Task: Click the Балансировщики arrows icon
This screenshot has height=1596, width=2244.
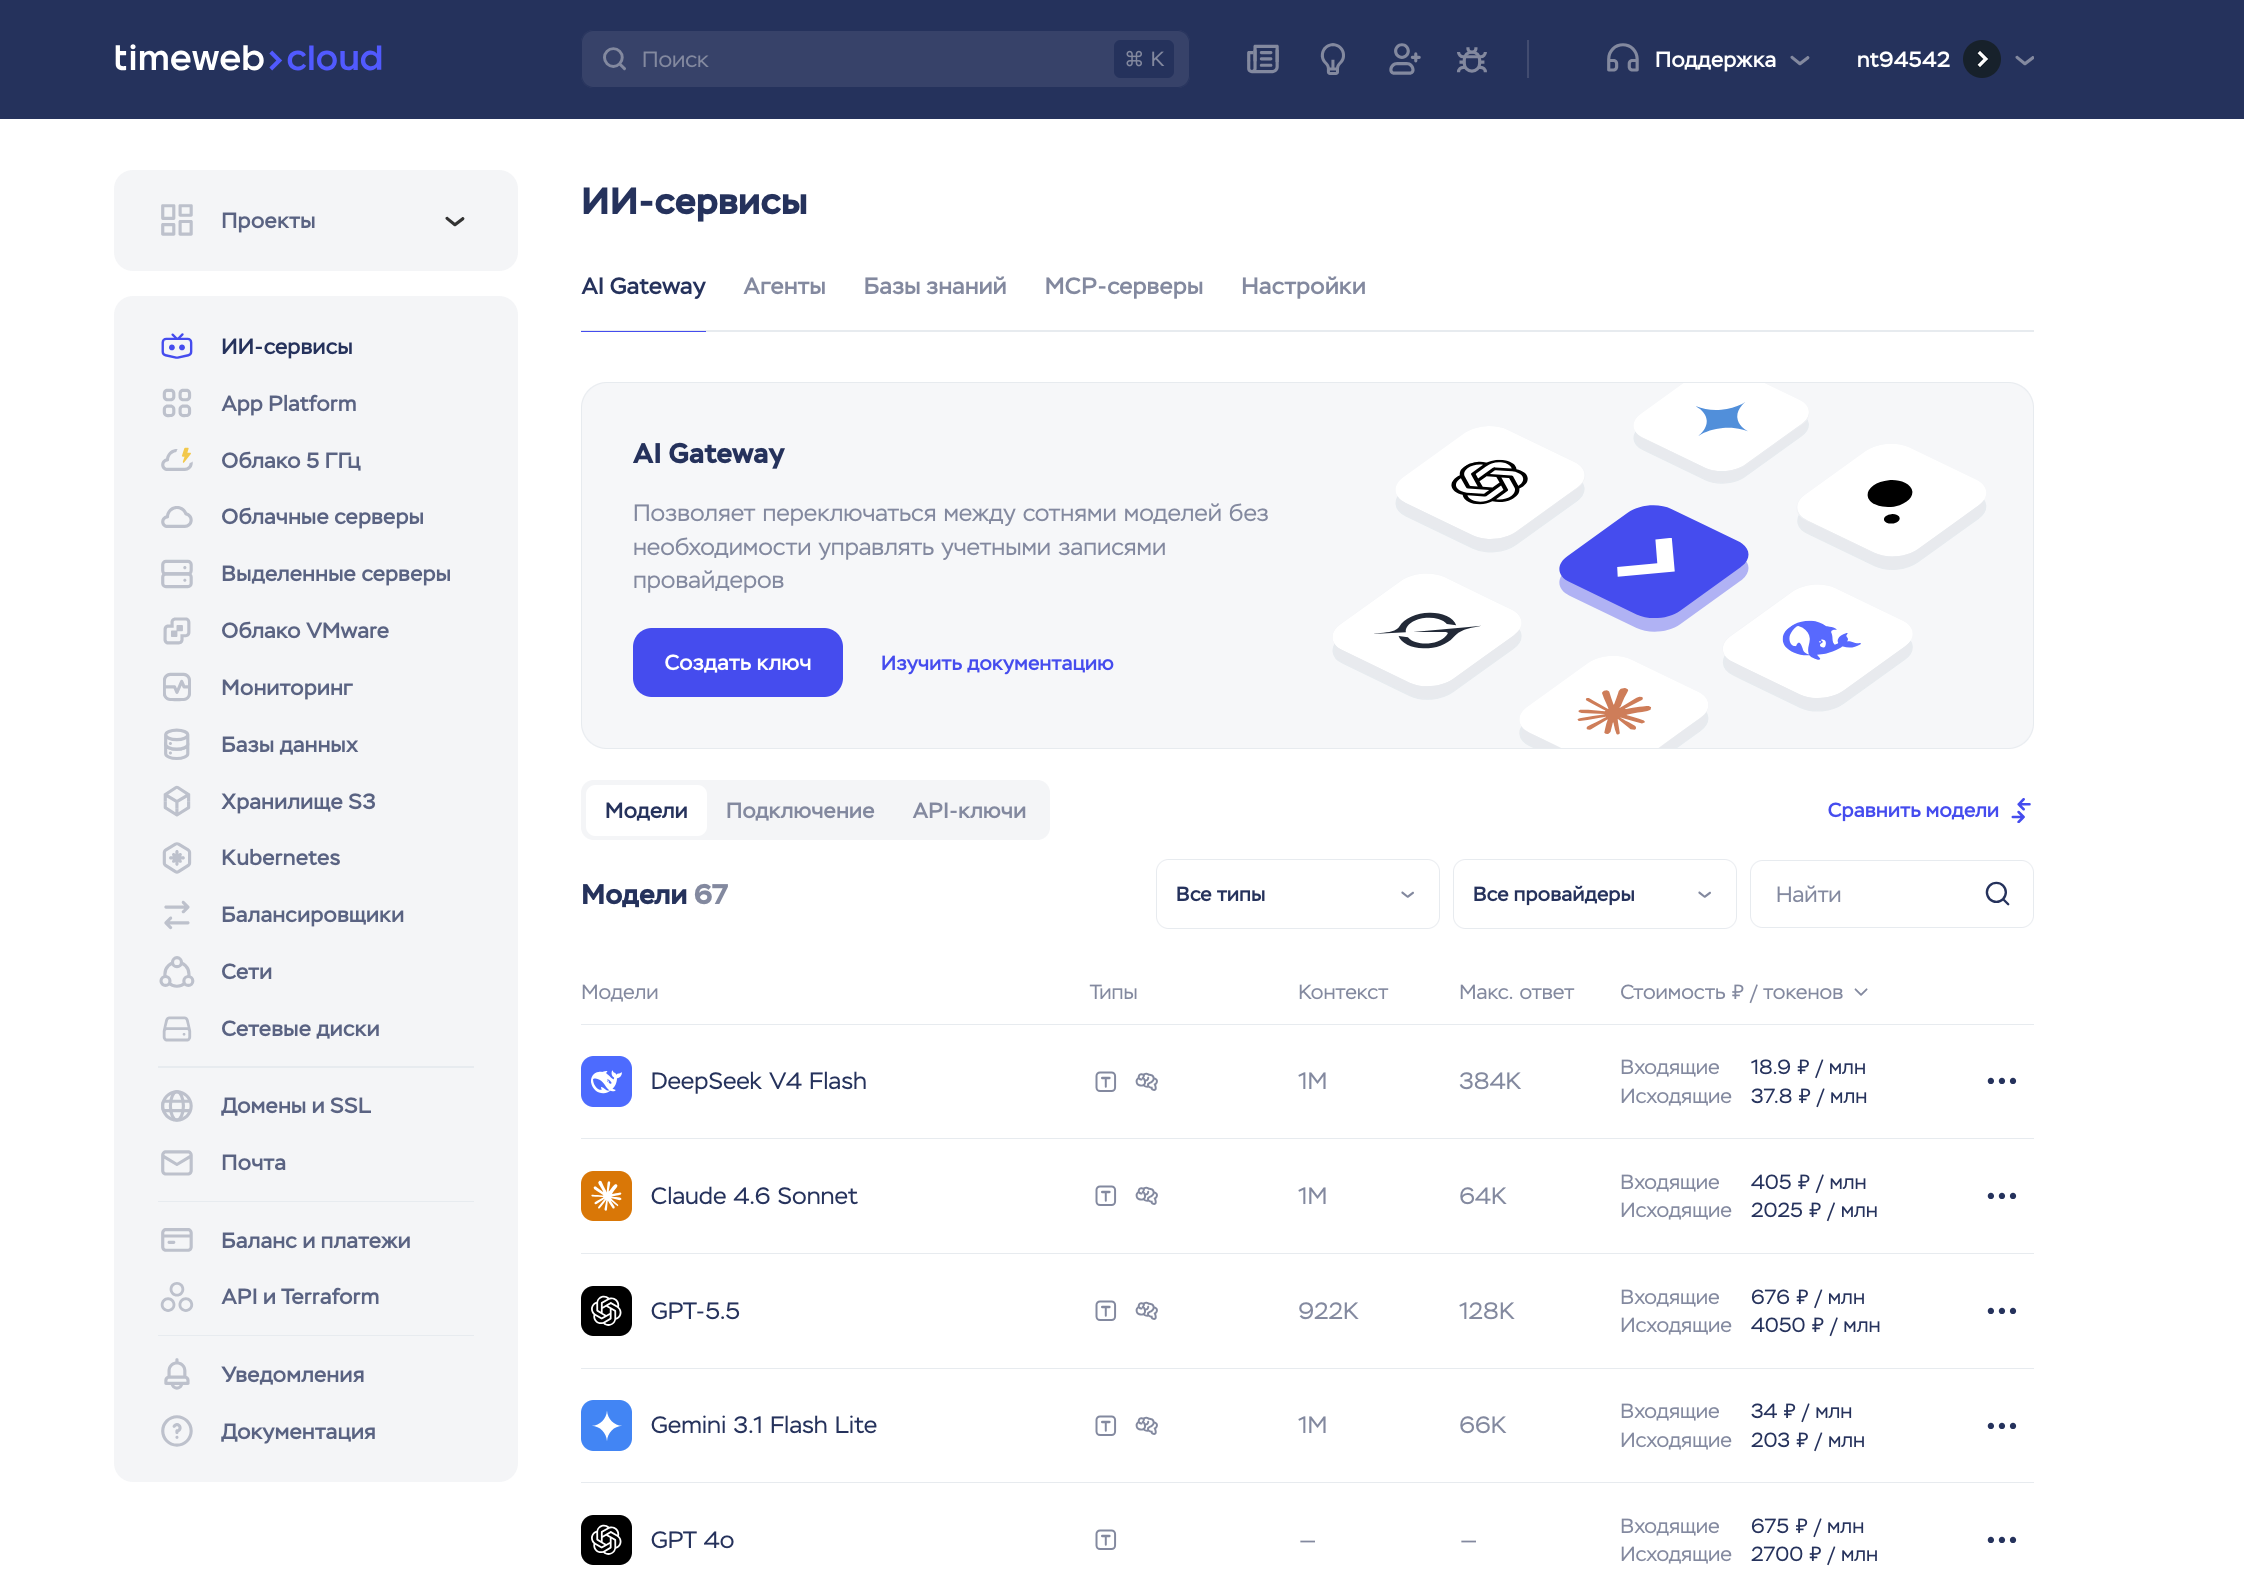Action: [x=177, y=914]
